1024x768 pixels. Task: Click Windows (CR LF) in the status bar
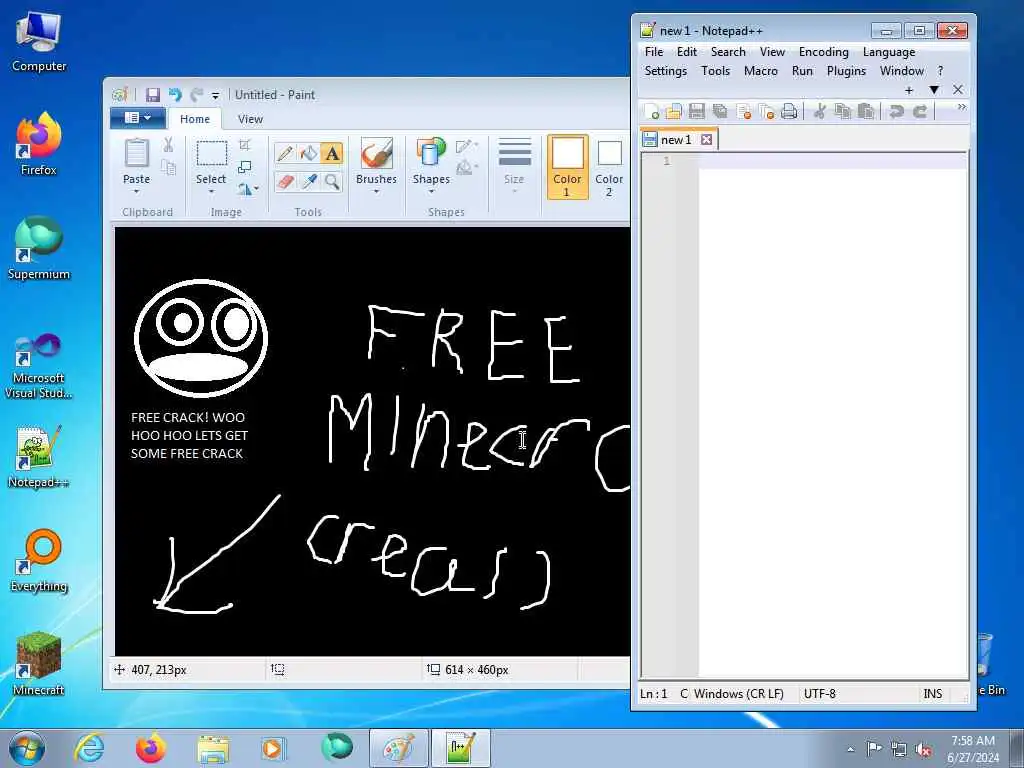click(x=738, y=694)
